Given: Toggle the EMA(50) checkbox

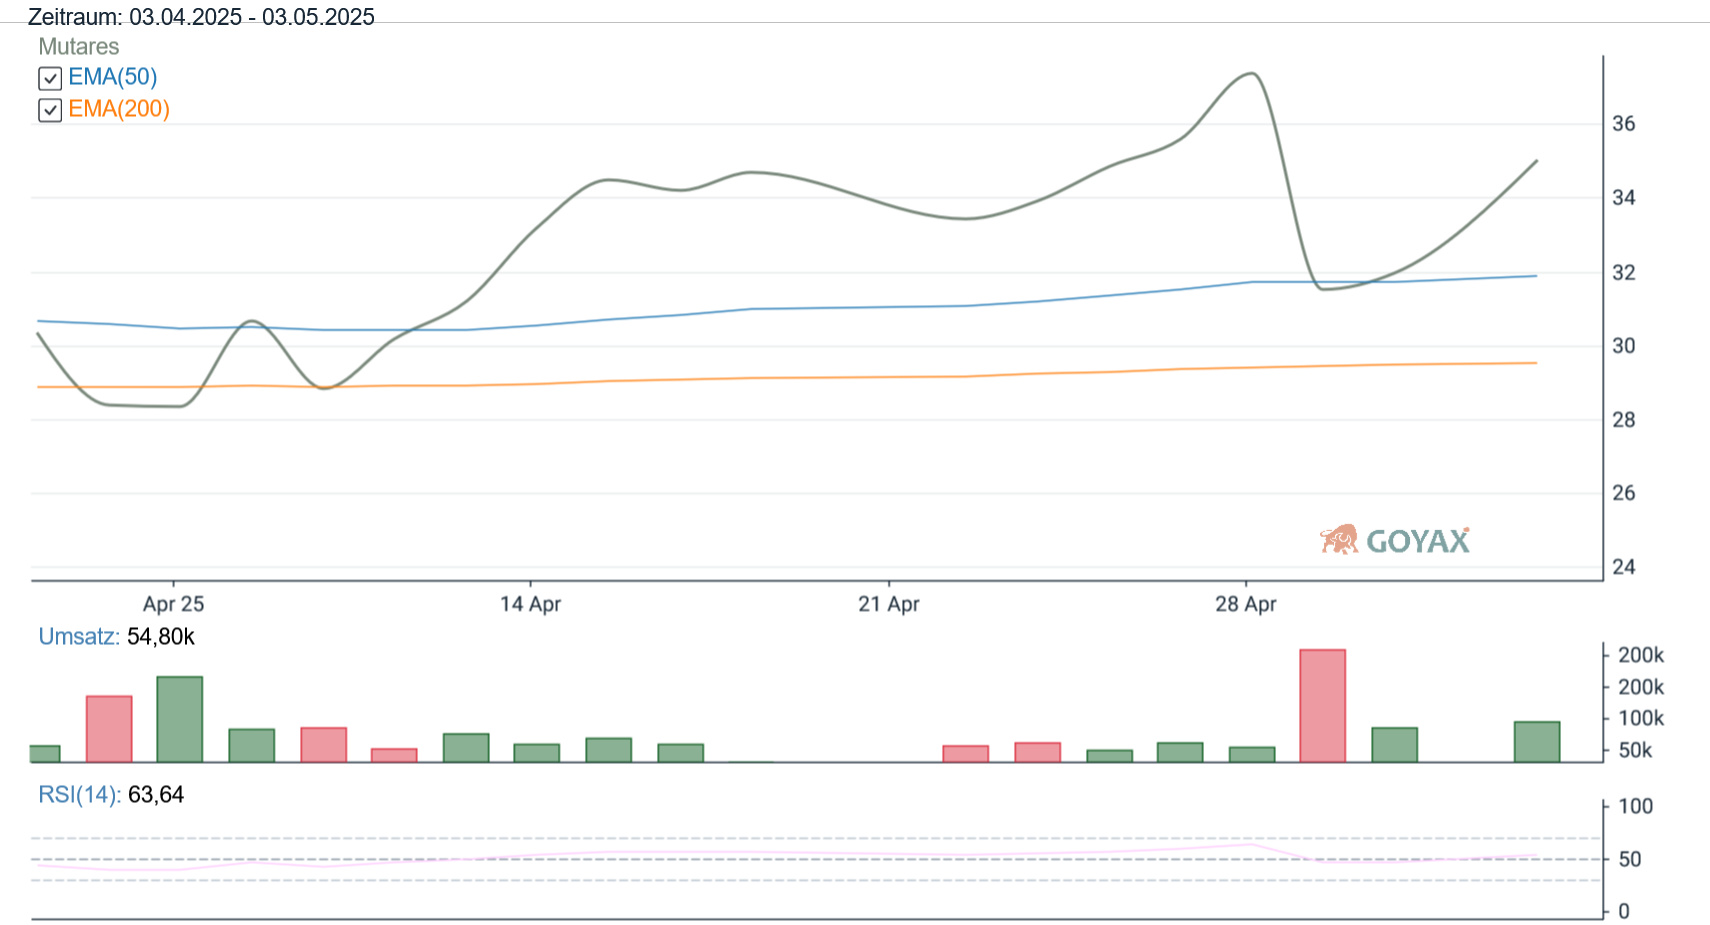Looking at the screenshot, I should coord(50,78).
